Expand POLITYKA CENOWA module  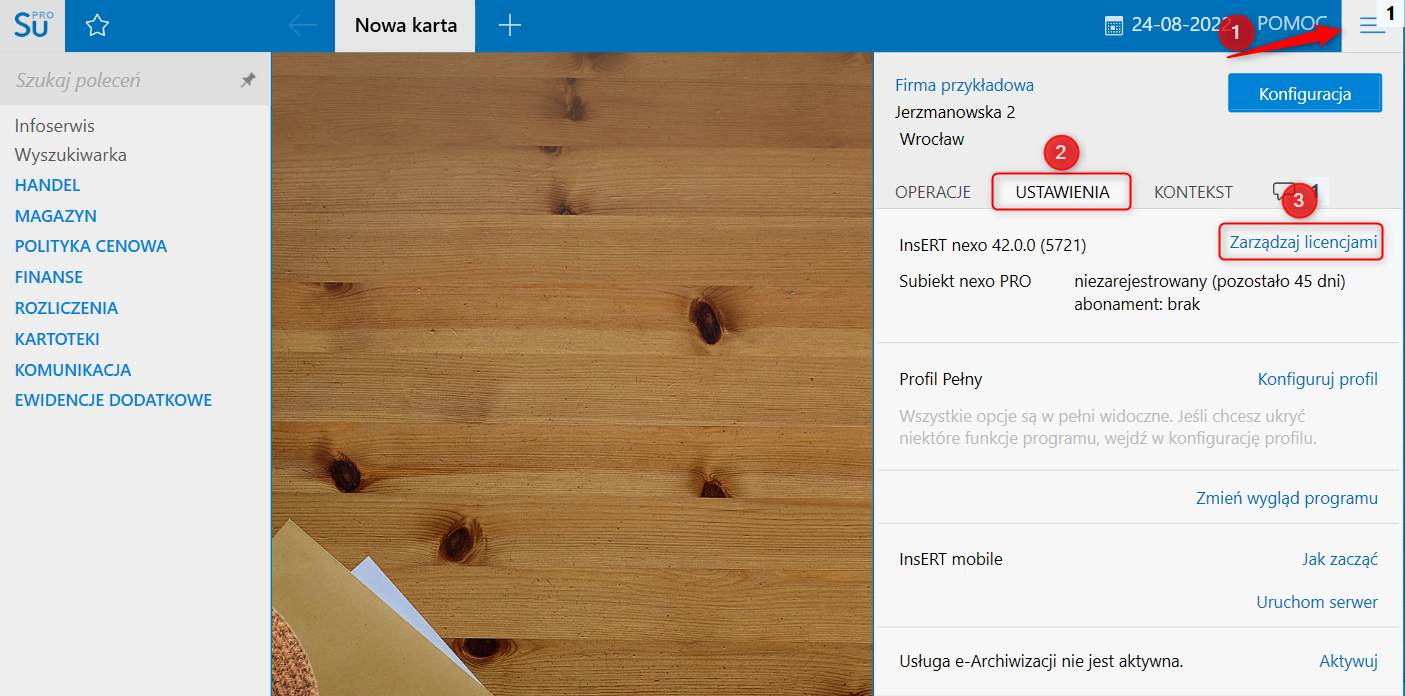click(x=91, y=246)
